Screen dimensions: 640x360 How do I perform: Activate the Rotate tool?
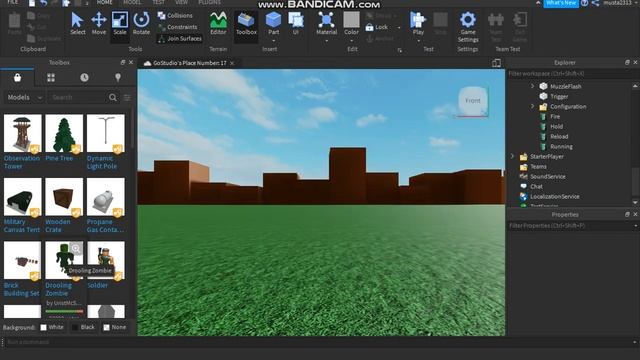click(x=141, y=24)
